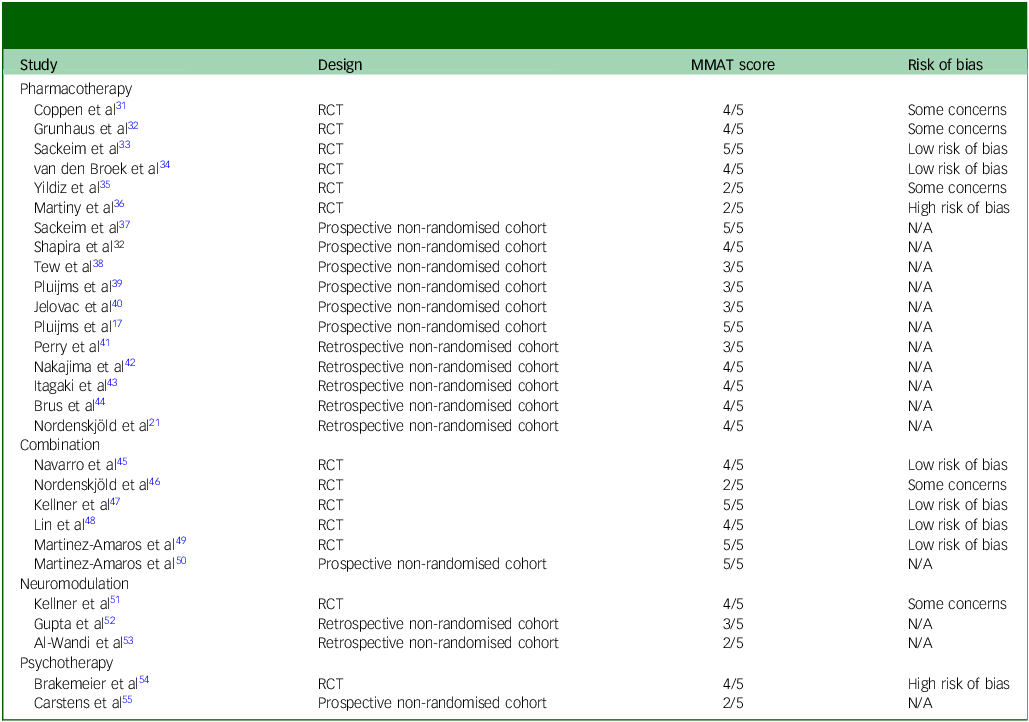Image resolution: width=1029 pixels, height=722 pixels.
Task: Follow Gupta et al citation 52
Action: pyautogui.click(x=110, y=620)
